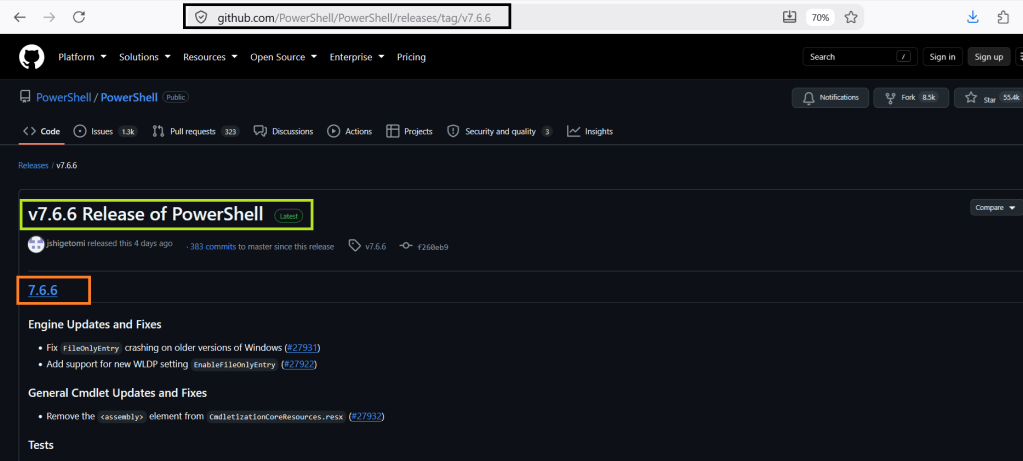Click the 7.6.6 heading link
The height and width of the screenshot is (461, 1023).
point(43,290)
